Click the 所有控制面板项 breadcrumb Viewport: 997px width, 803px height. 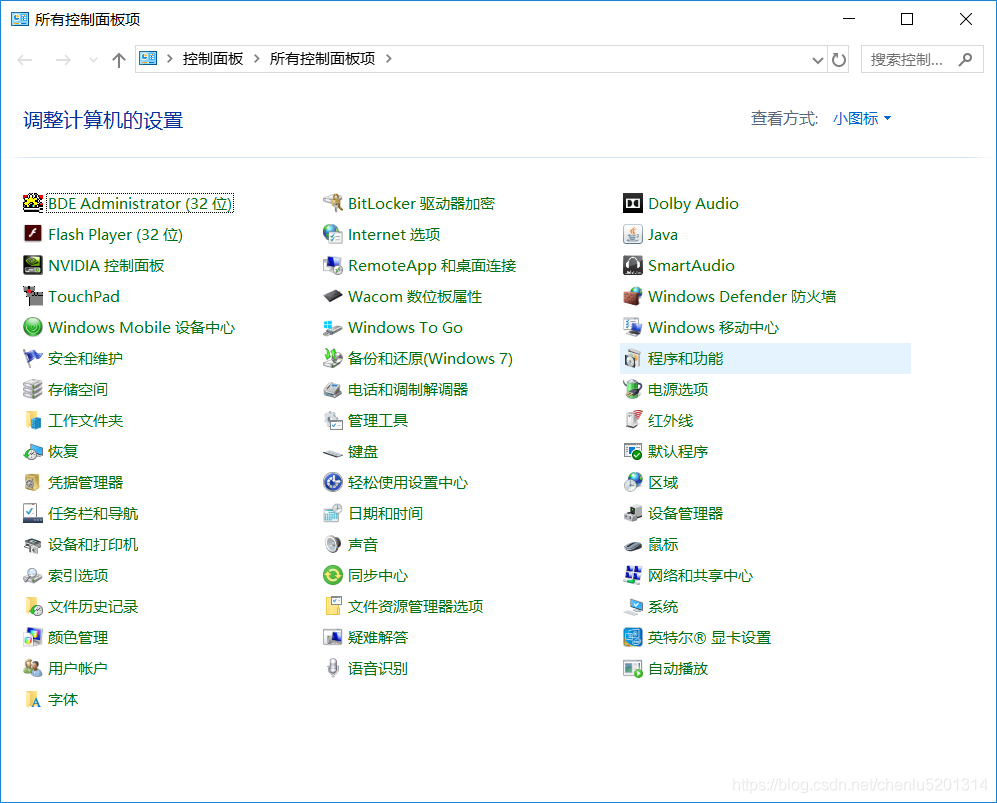[x=322, y=59]
